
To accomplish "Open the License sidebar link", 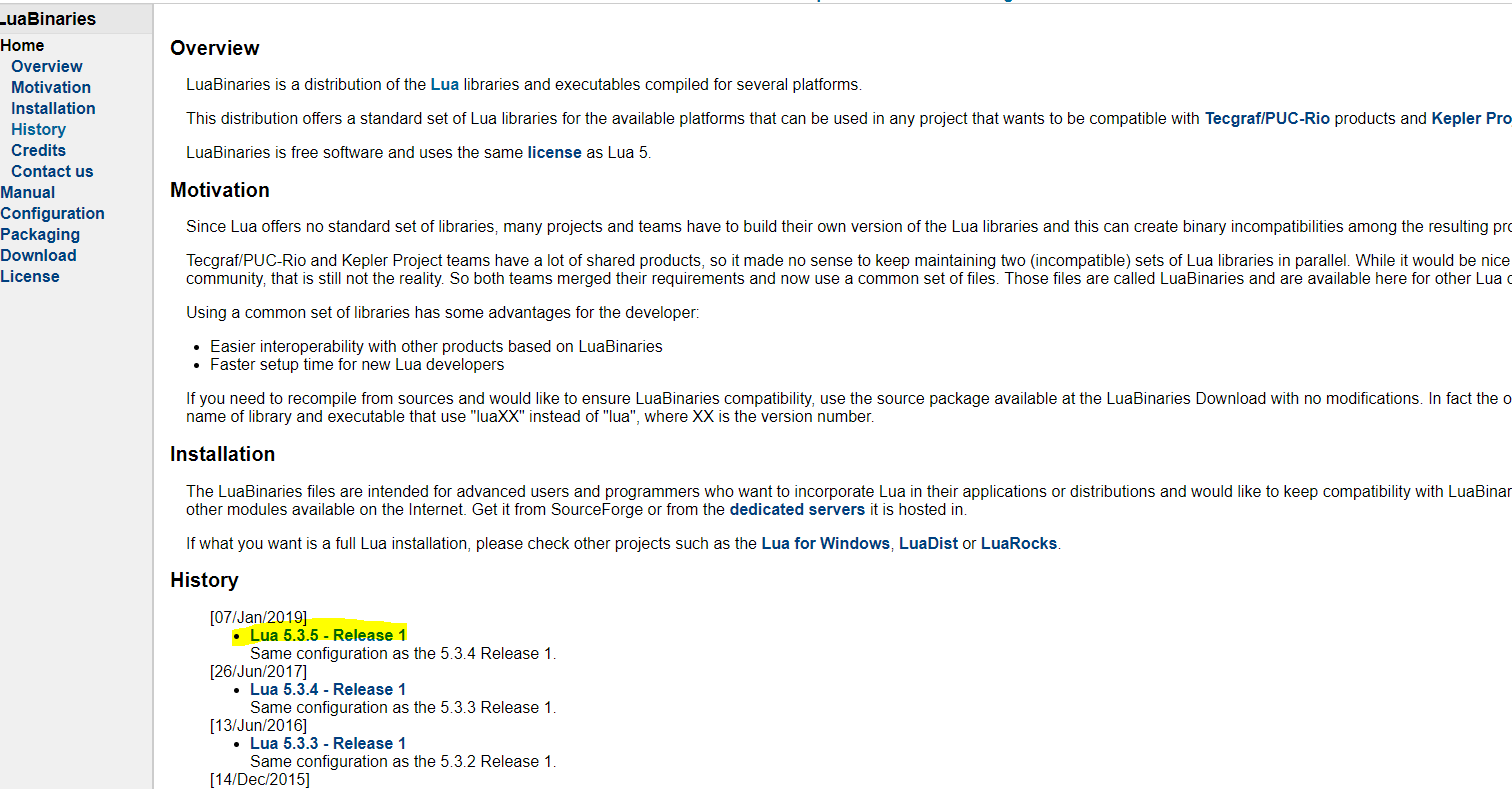I will tap(30, 276).
